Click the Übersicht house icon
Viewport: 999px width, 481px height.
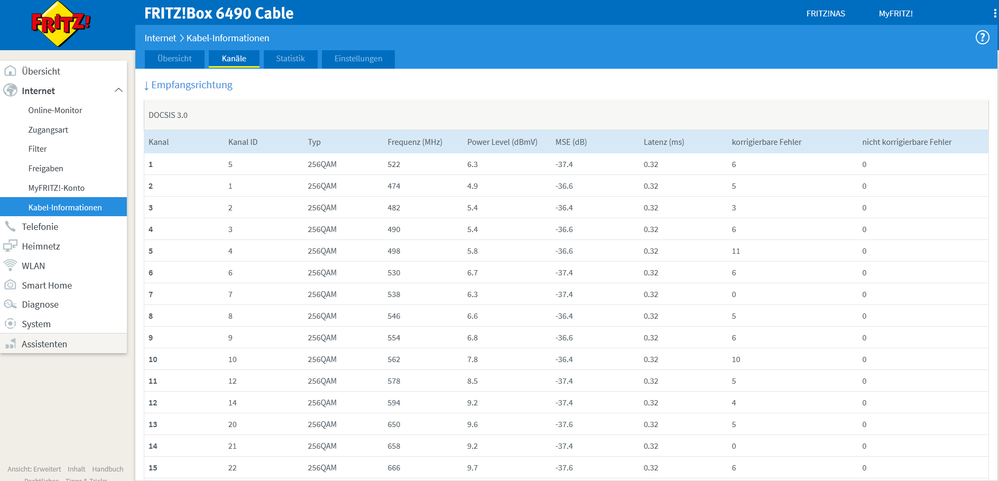[x=10, y=71]
